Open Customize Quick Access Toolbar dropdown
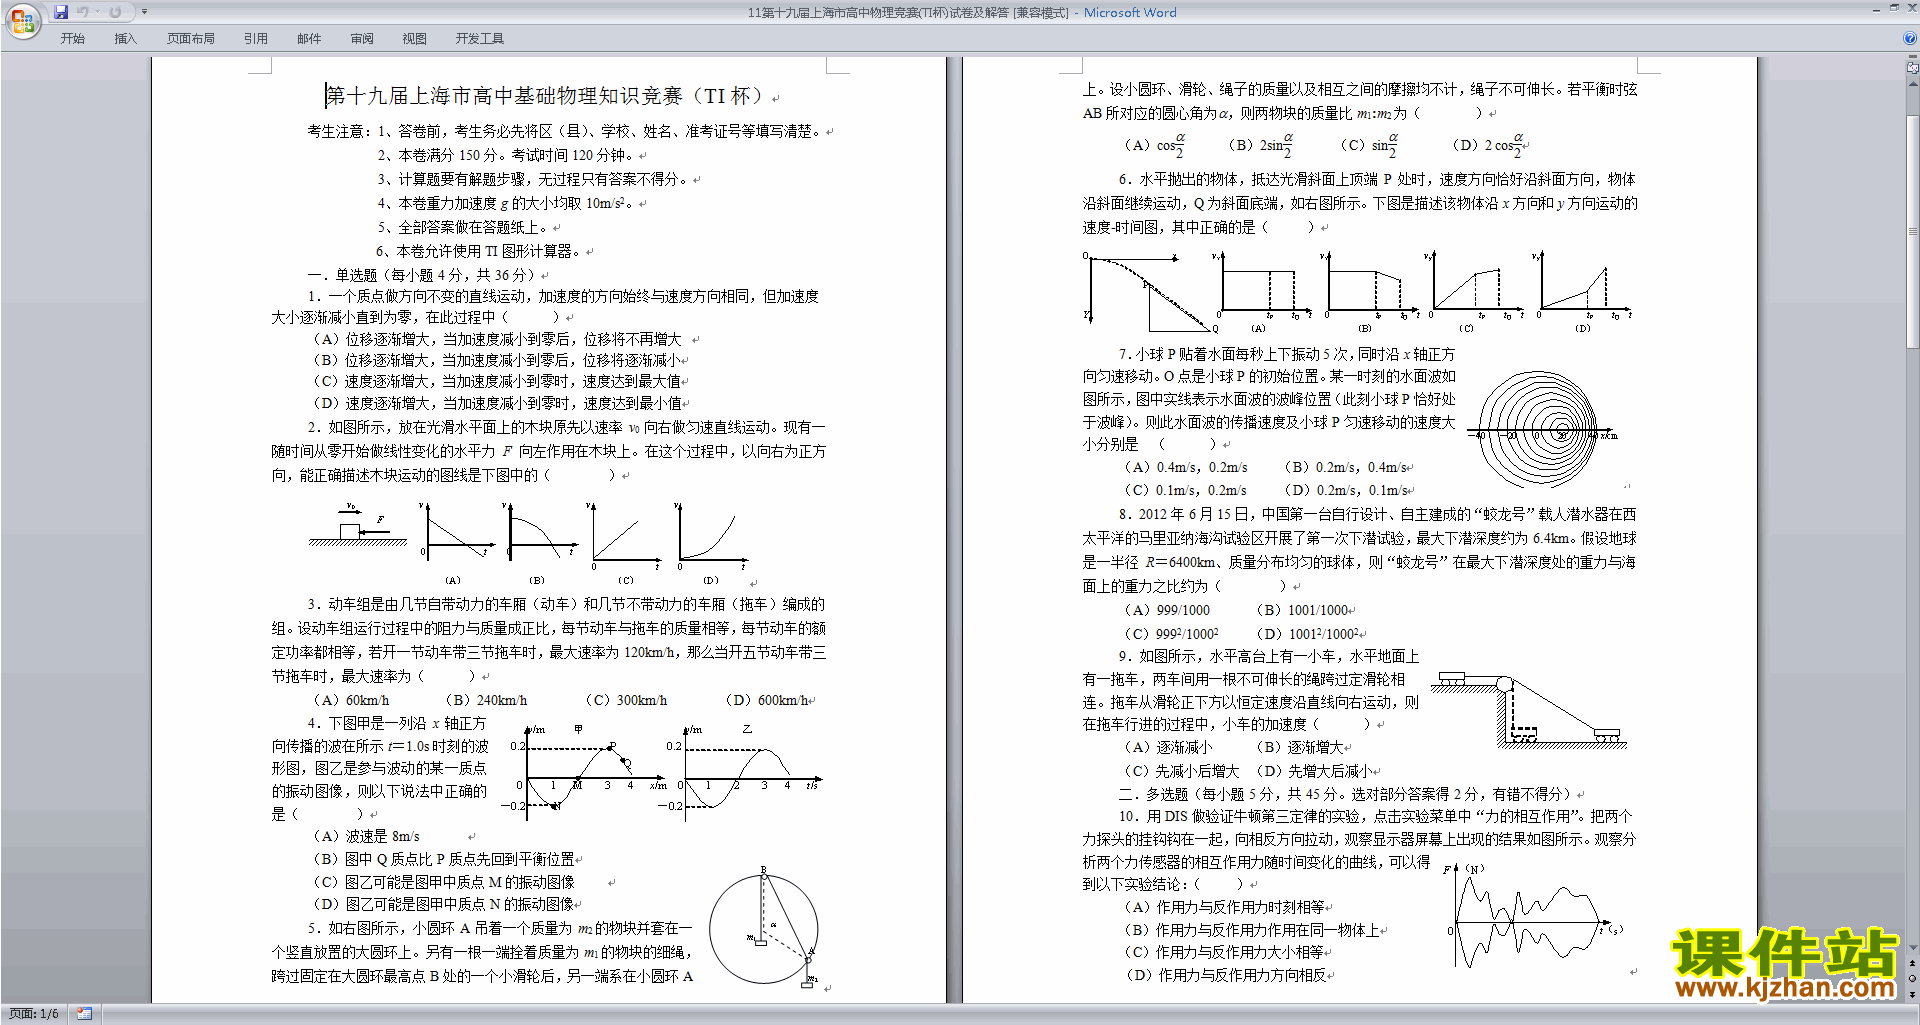This screenshot has height=1025, width=1920. click(x=144, y=12)
